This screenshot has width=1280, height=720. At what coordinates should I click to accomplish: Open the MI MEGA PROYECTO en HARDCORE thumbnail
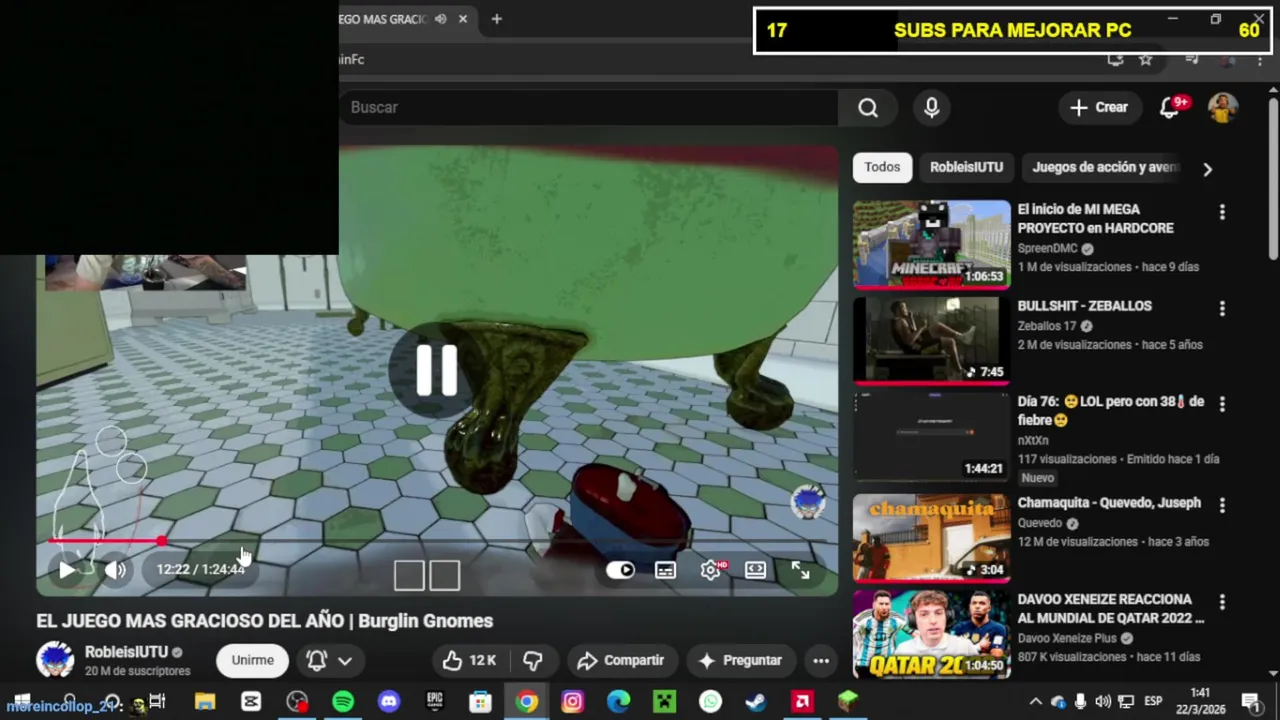click(932, 244)
